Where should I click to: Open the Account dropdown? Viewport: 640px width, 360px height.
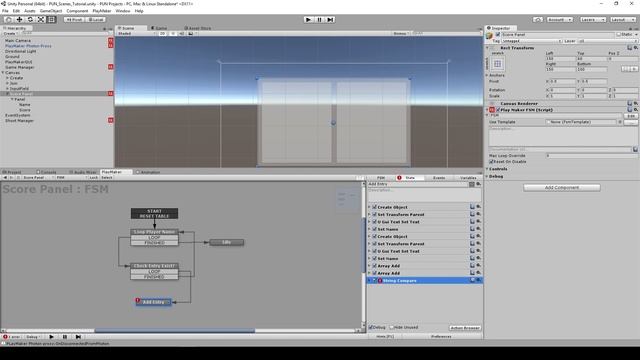(x=559, y=20)
